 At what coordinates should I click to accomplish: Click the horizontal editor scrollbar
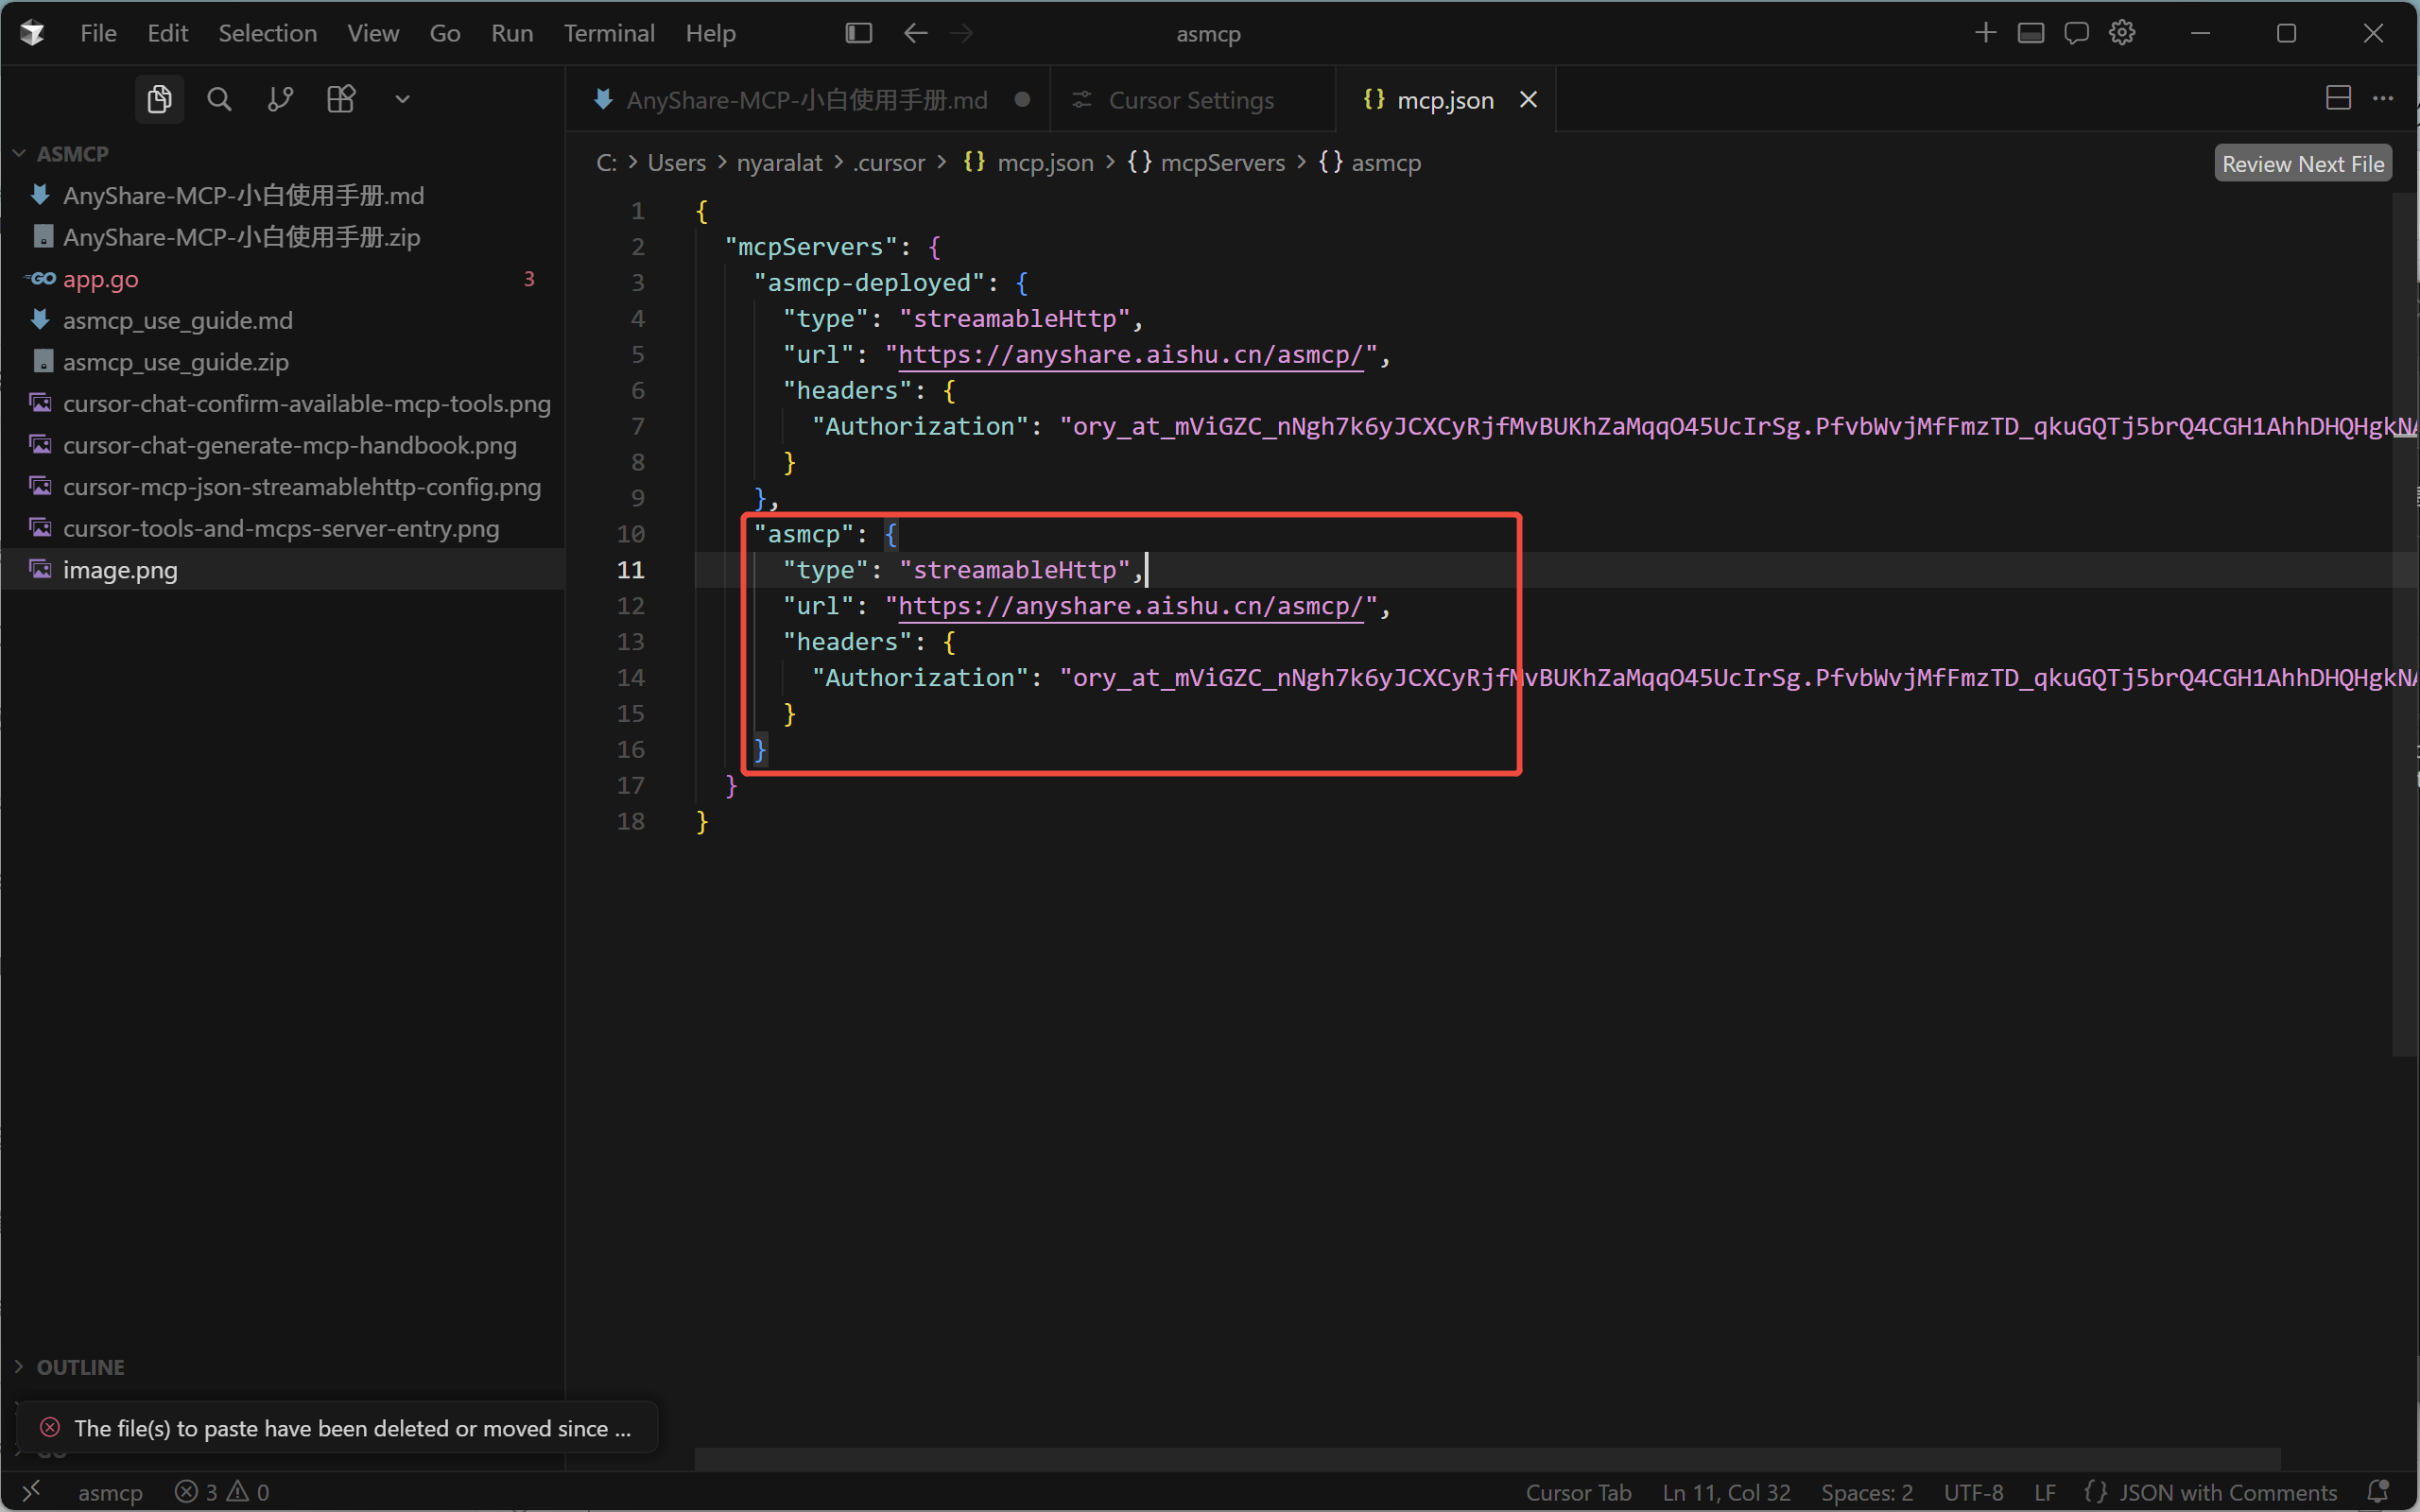pos(1487,1459)
